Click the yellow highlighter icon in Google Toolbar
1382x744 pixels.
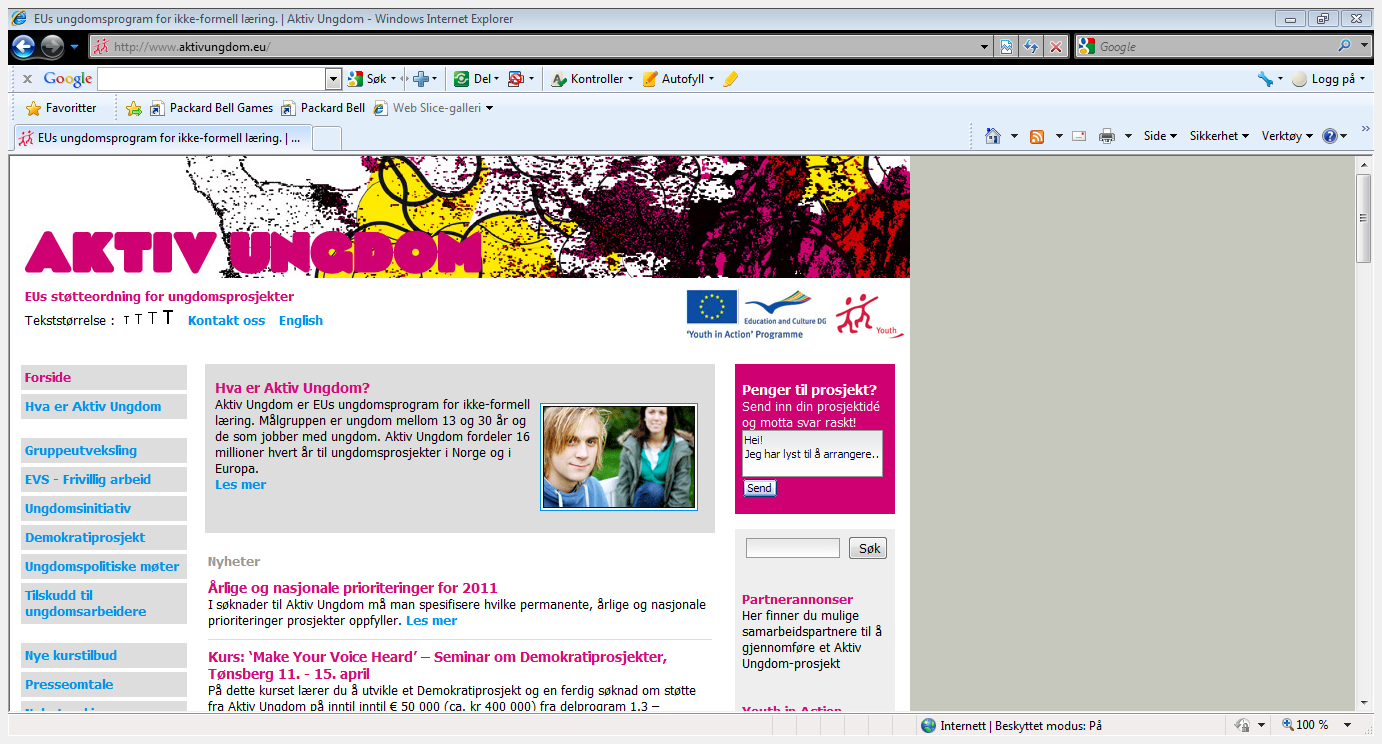click(730, 79)
